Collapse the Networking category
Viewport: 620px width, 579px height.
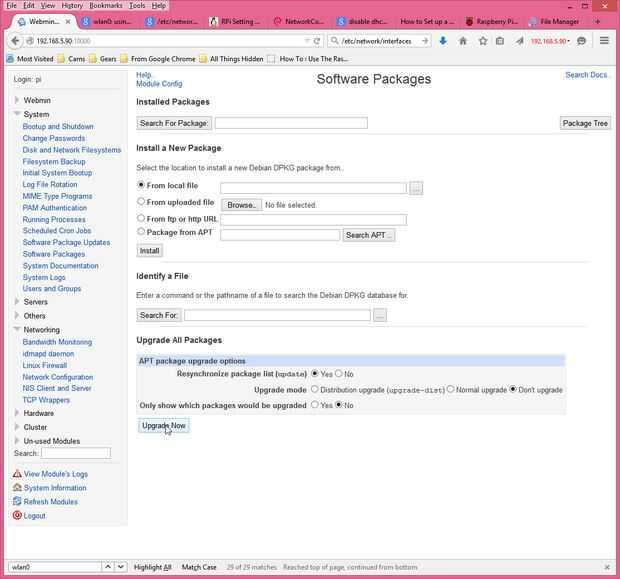coord(17,329)
